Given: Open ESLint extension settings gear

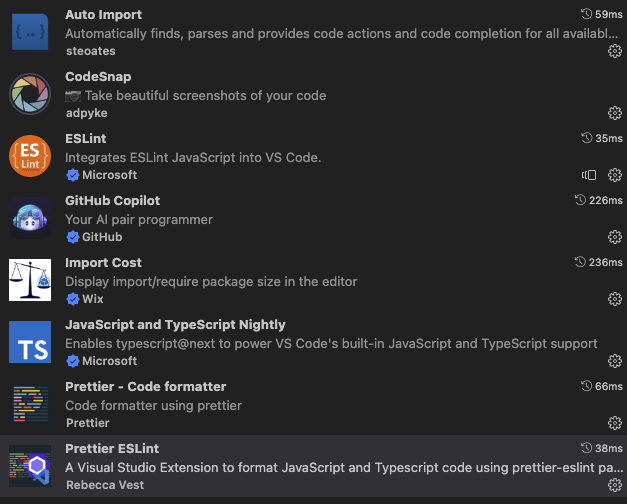Looking at the screenshot, I should tap(615, 175).
